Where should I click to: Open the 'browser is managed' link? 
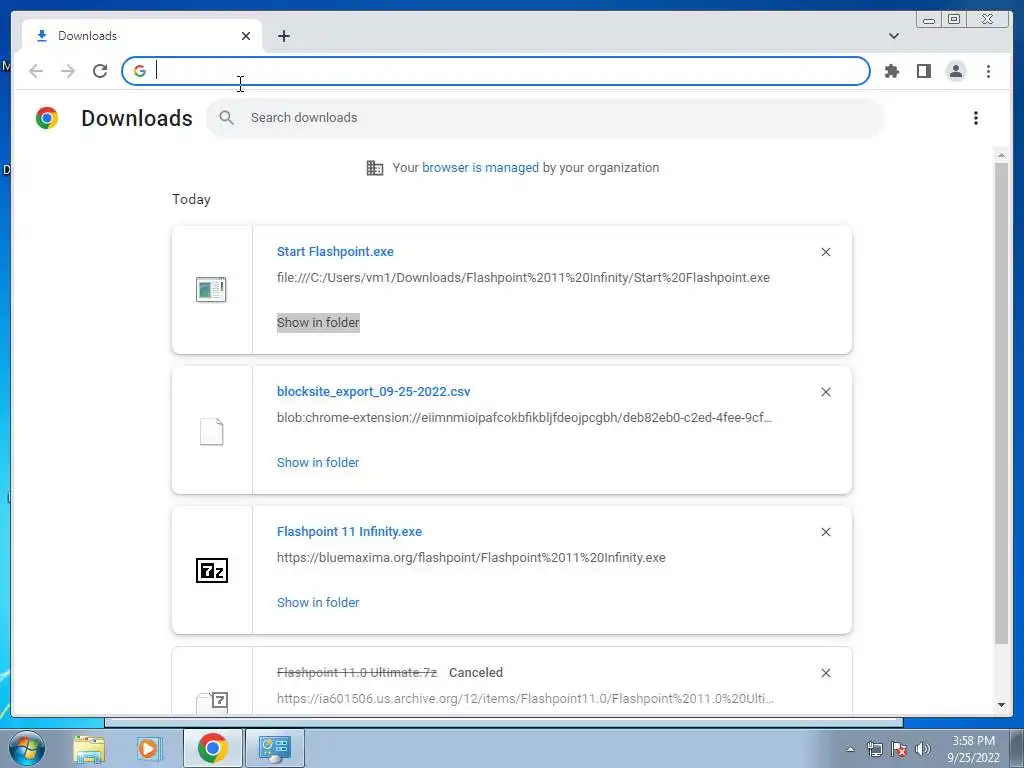coord(480,168)
